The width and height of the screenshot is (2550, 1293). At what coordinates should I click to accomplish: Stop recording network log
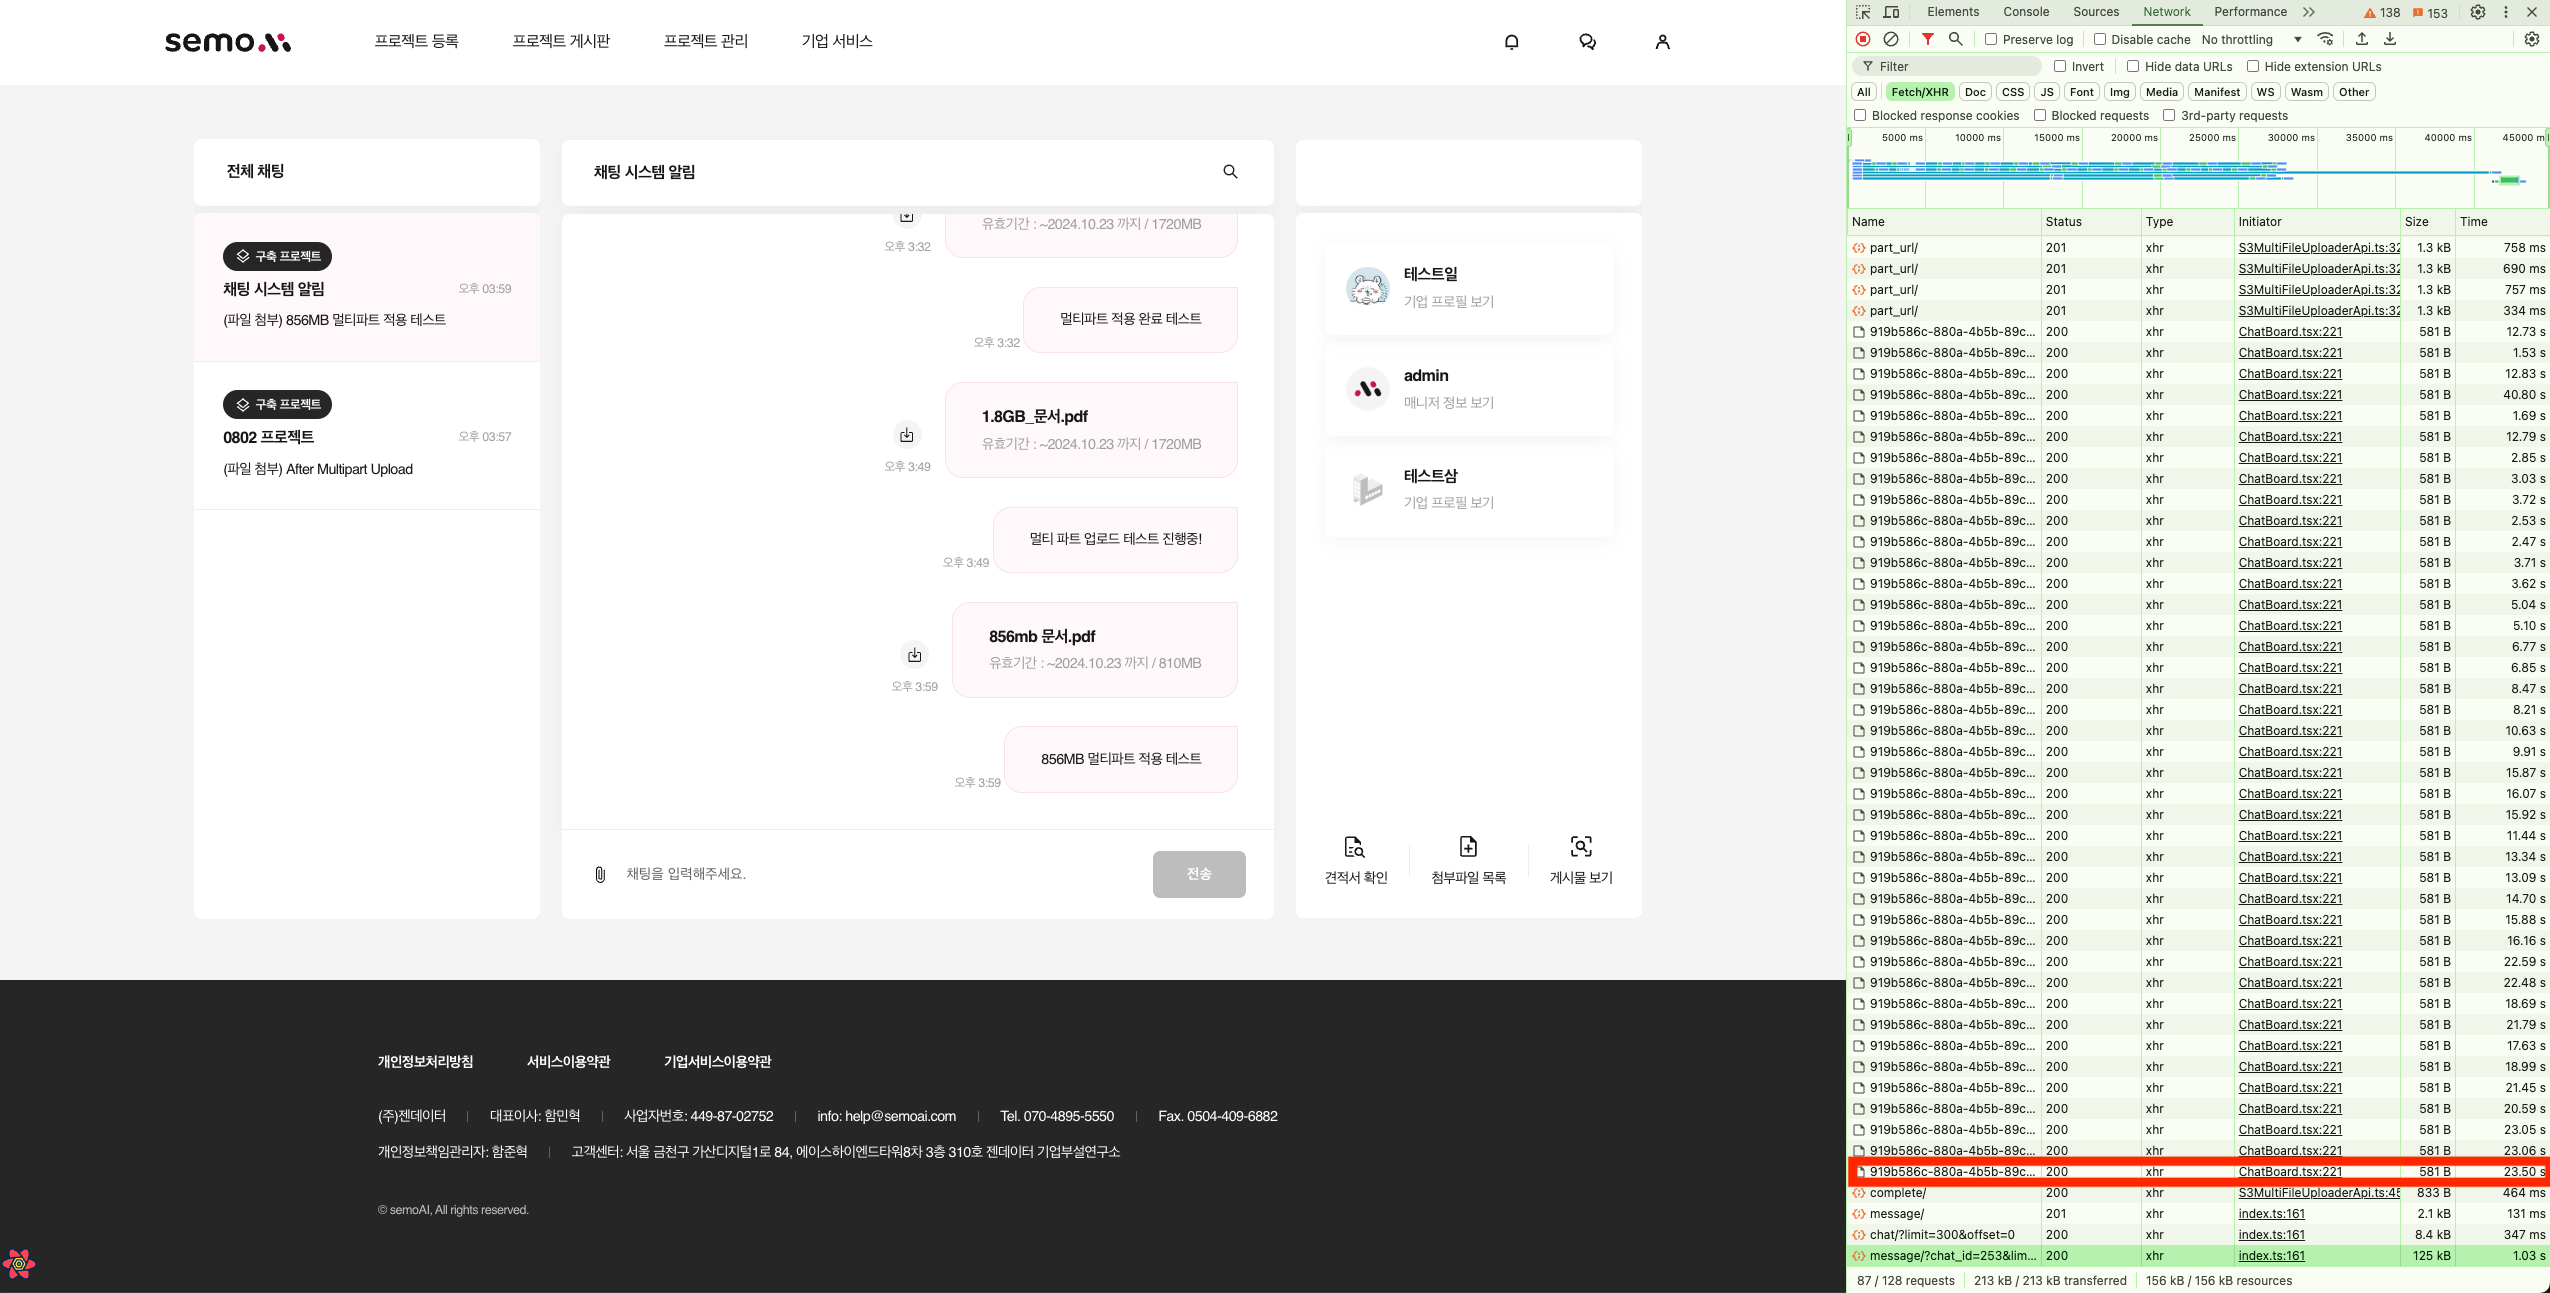[x=1862, y=39]
